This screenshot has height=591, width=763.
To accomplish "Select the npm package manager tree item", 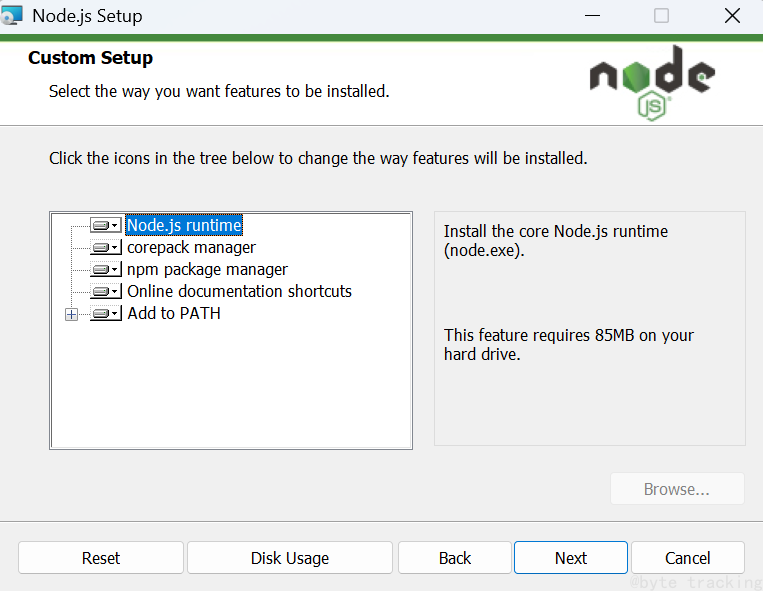I will tap(207, 269).
